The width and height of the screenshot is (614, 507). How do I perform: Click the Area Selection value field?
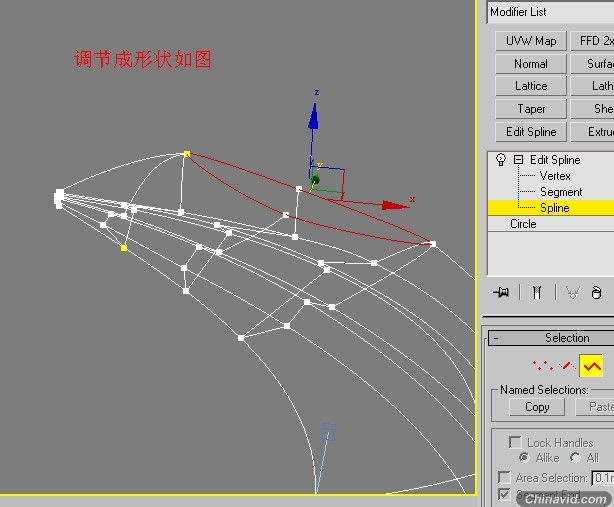coord(603,478)
